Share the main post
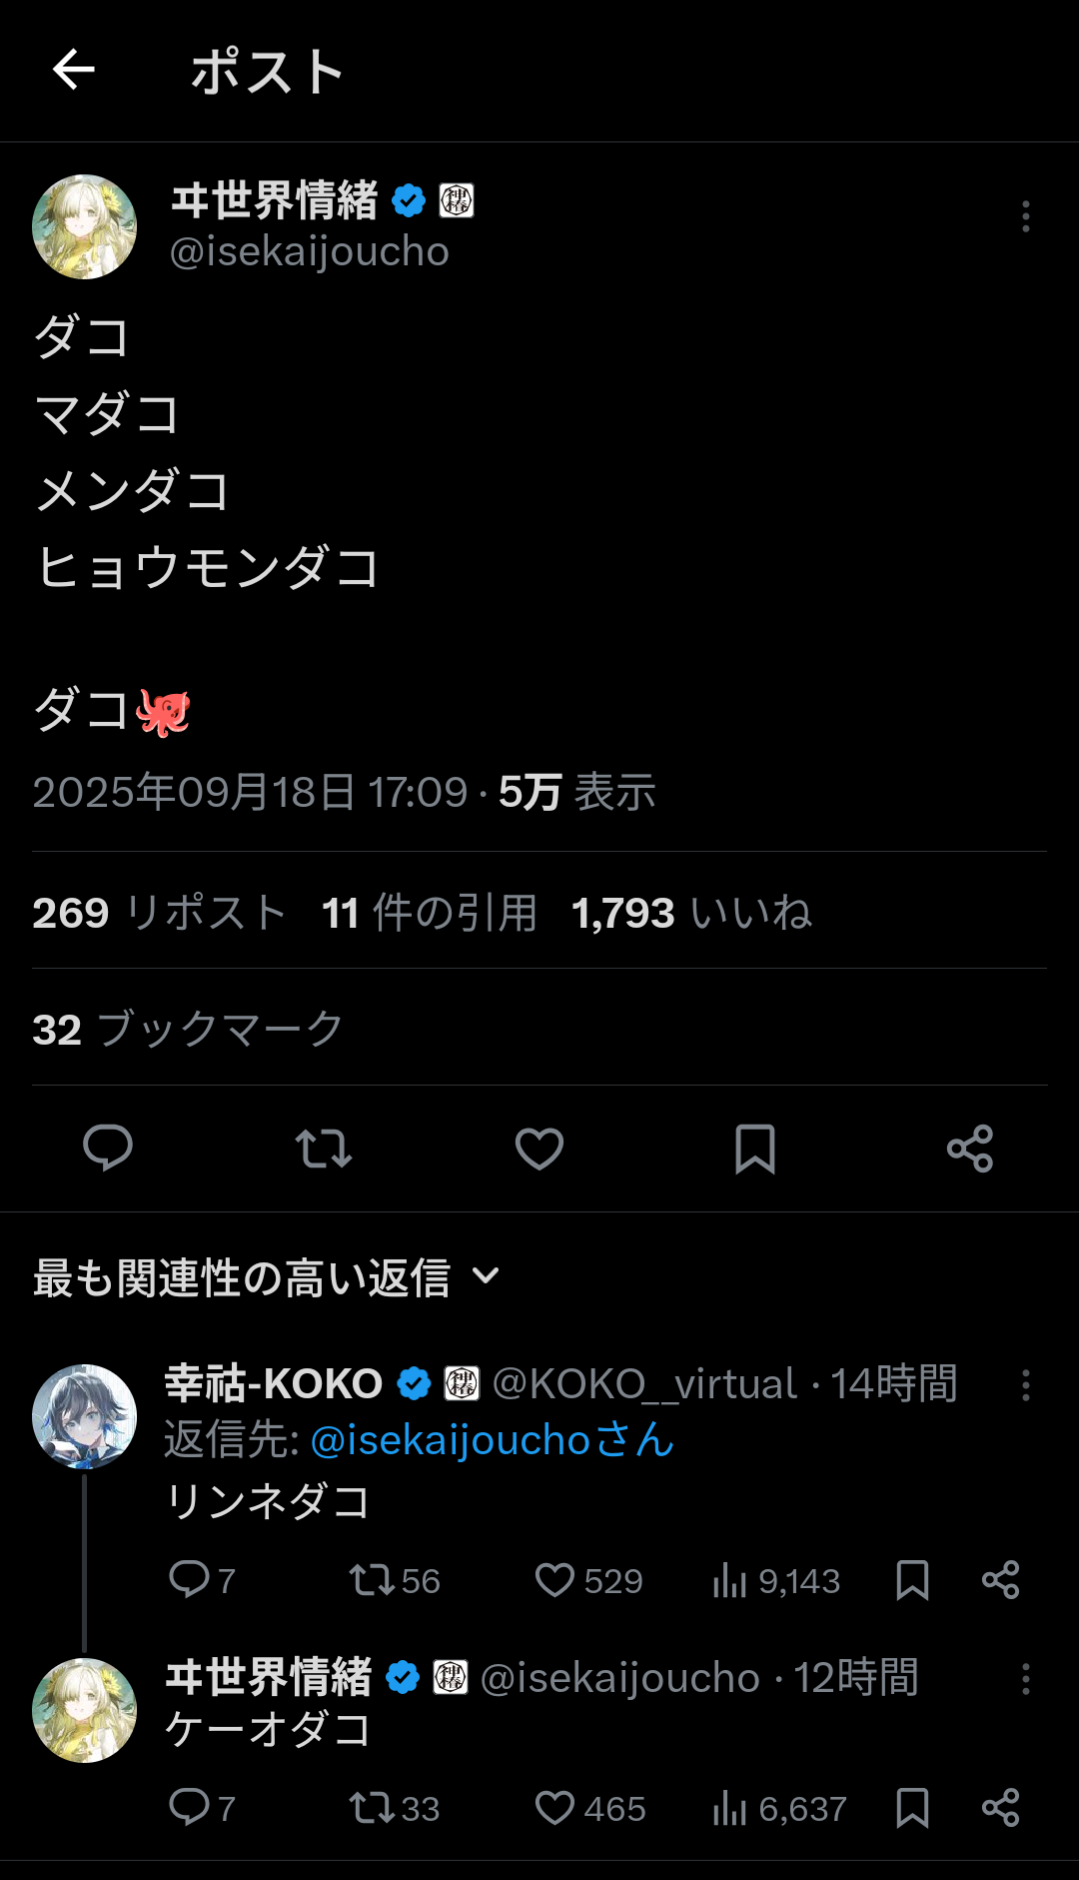Viewport: 1079px width, 1880px height. click(970, 1148)
